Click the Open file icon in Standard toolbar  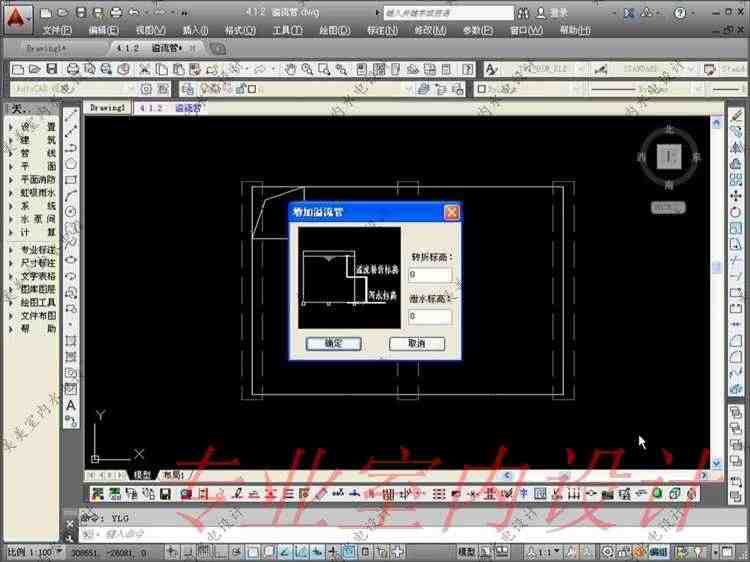click(34, 69)
